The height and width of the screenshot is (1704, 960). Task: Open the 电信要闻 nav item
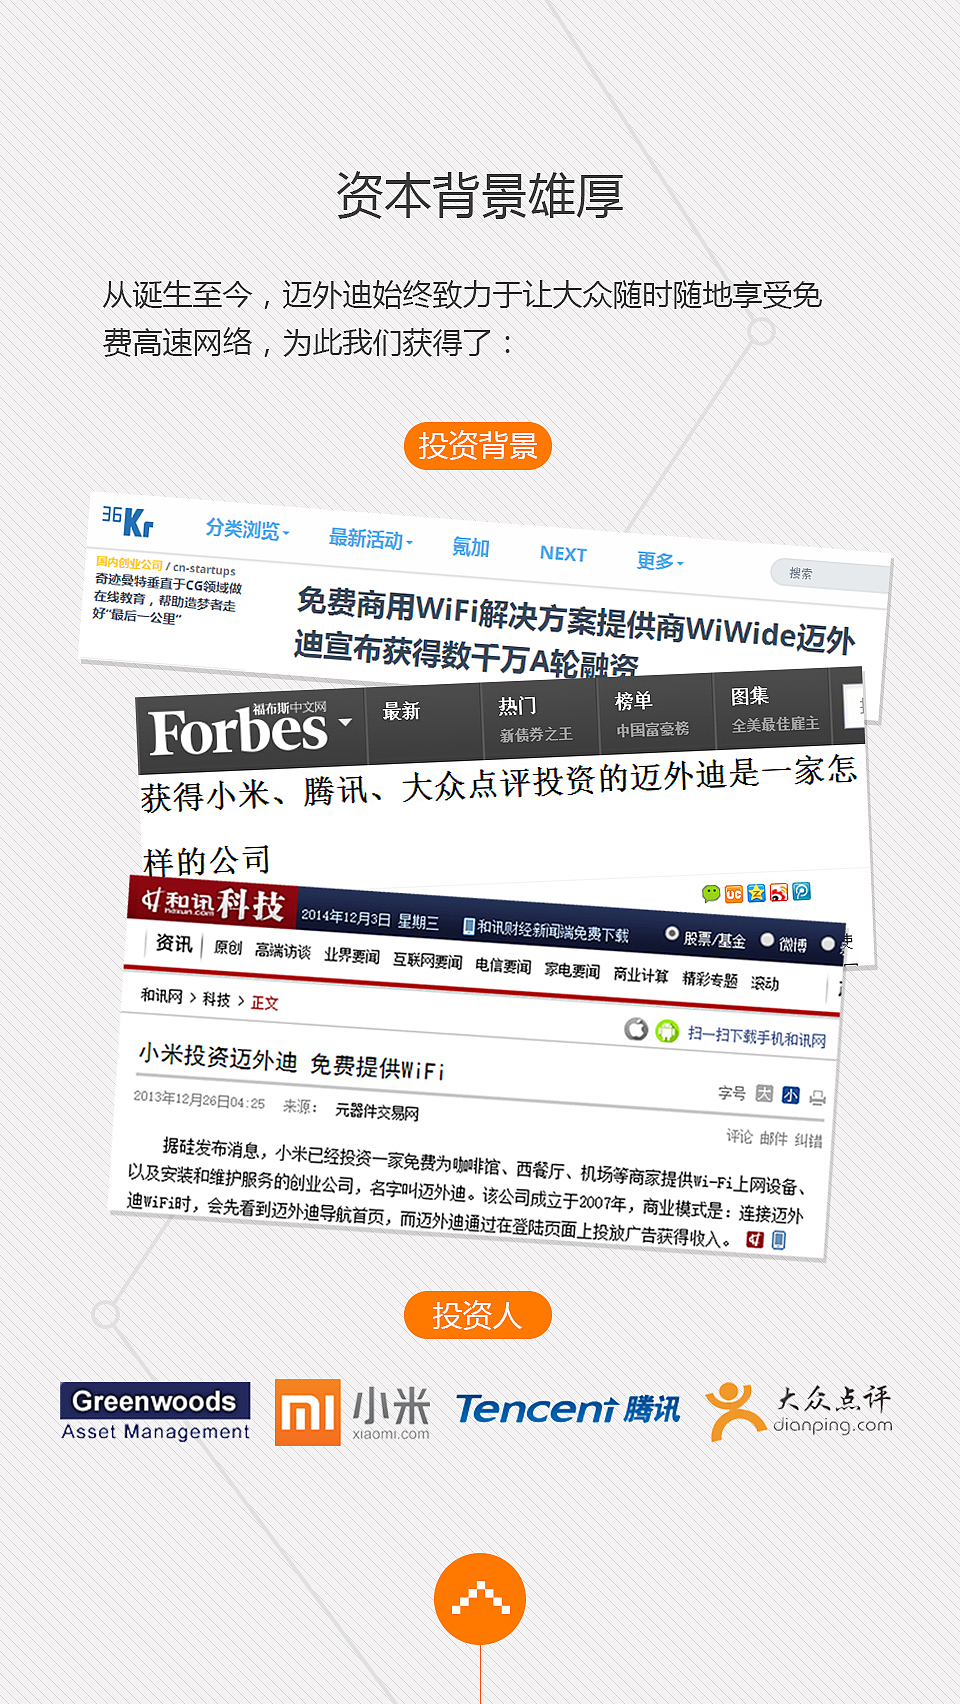[503, 965]
